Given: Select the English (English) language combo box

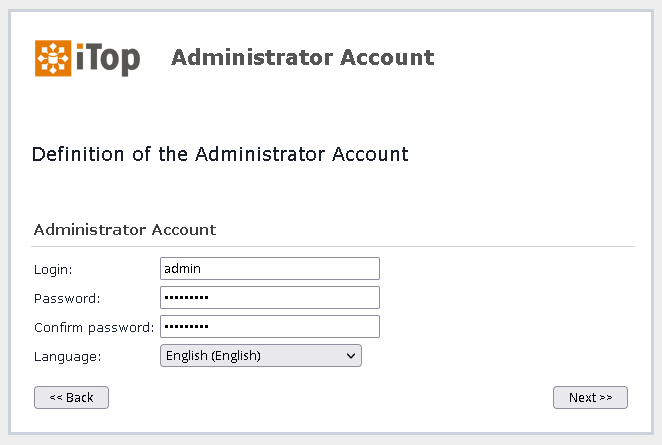Looking at the screenshot, I should tap(261, 355).
